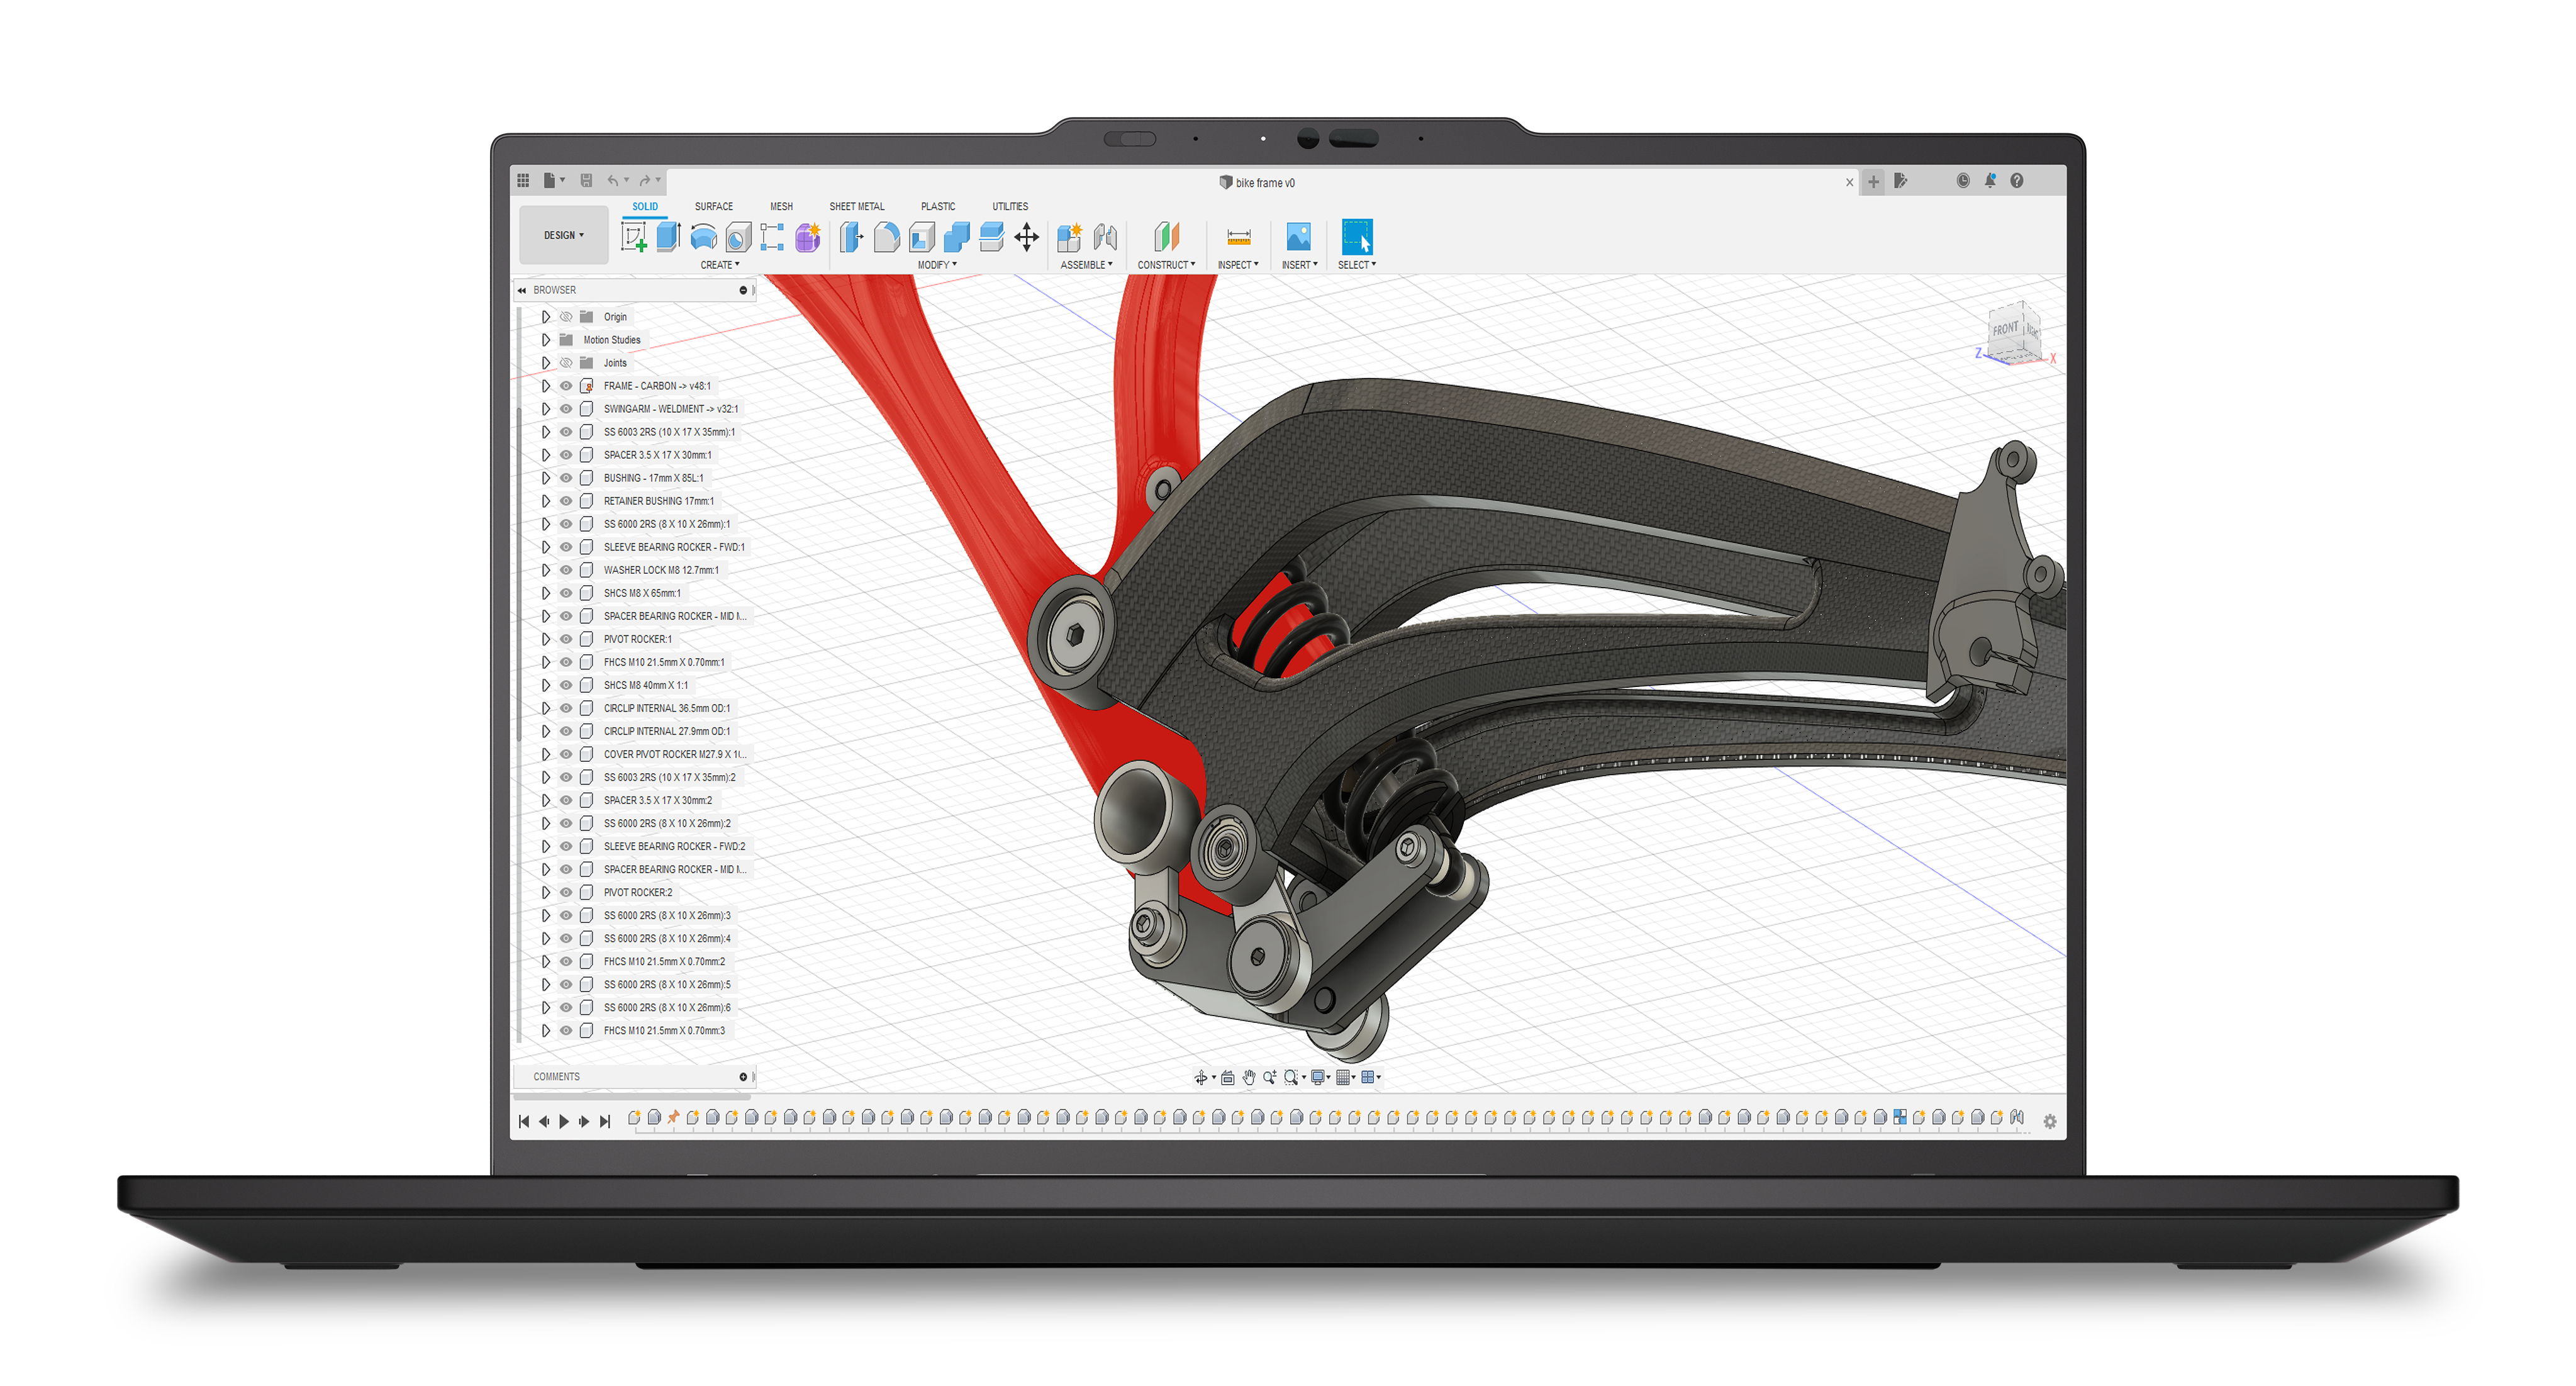Hide the PIVOT ROCKER:1 component
The width and height of the screenshot is (2576, 1386).
coord(566,639)
